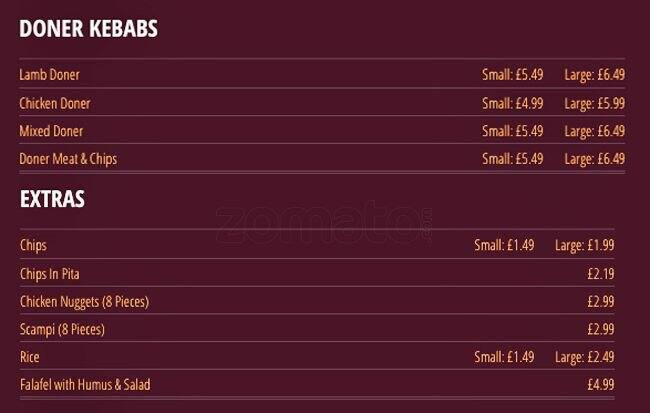Click the Mixed Doner menu item
The image size is (650, 413).
click(x=51, y=131)
